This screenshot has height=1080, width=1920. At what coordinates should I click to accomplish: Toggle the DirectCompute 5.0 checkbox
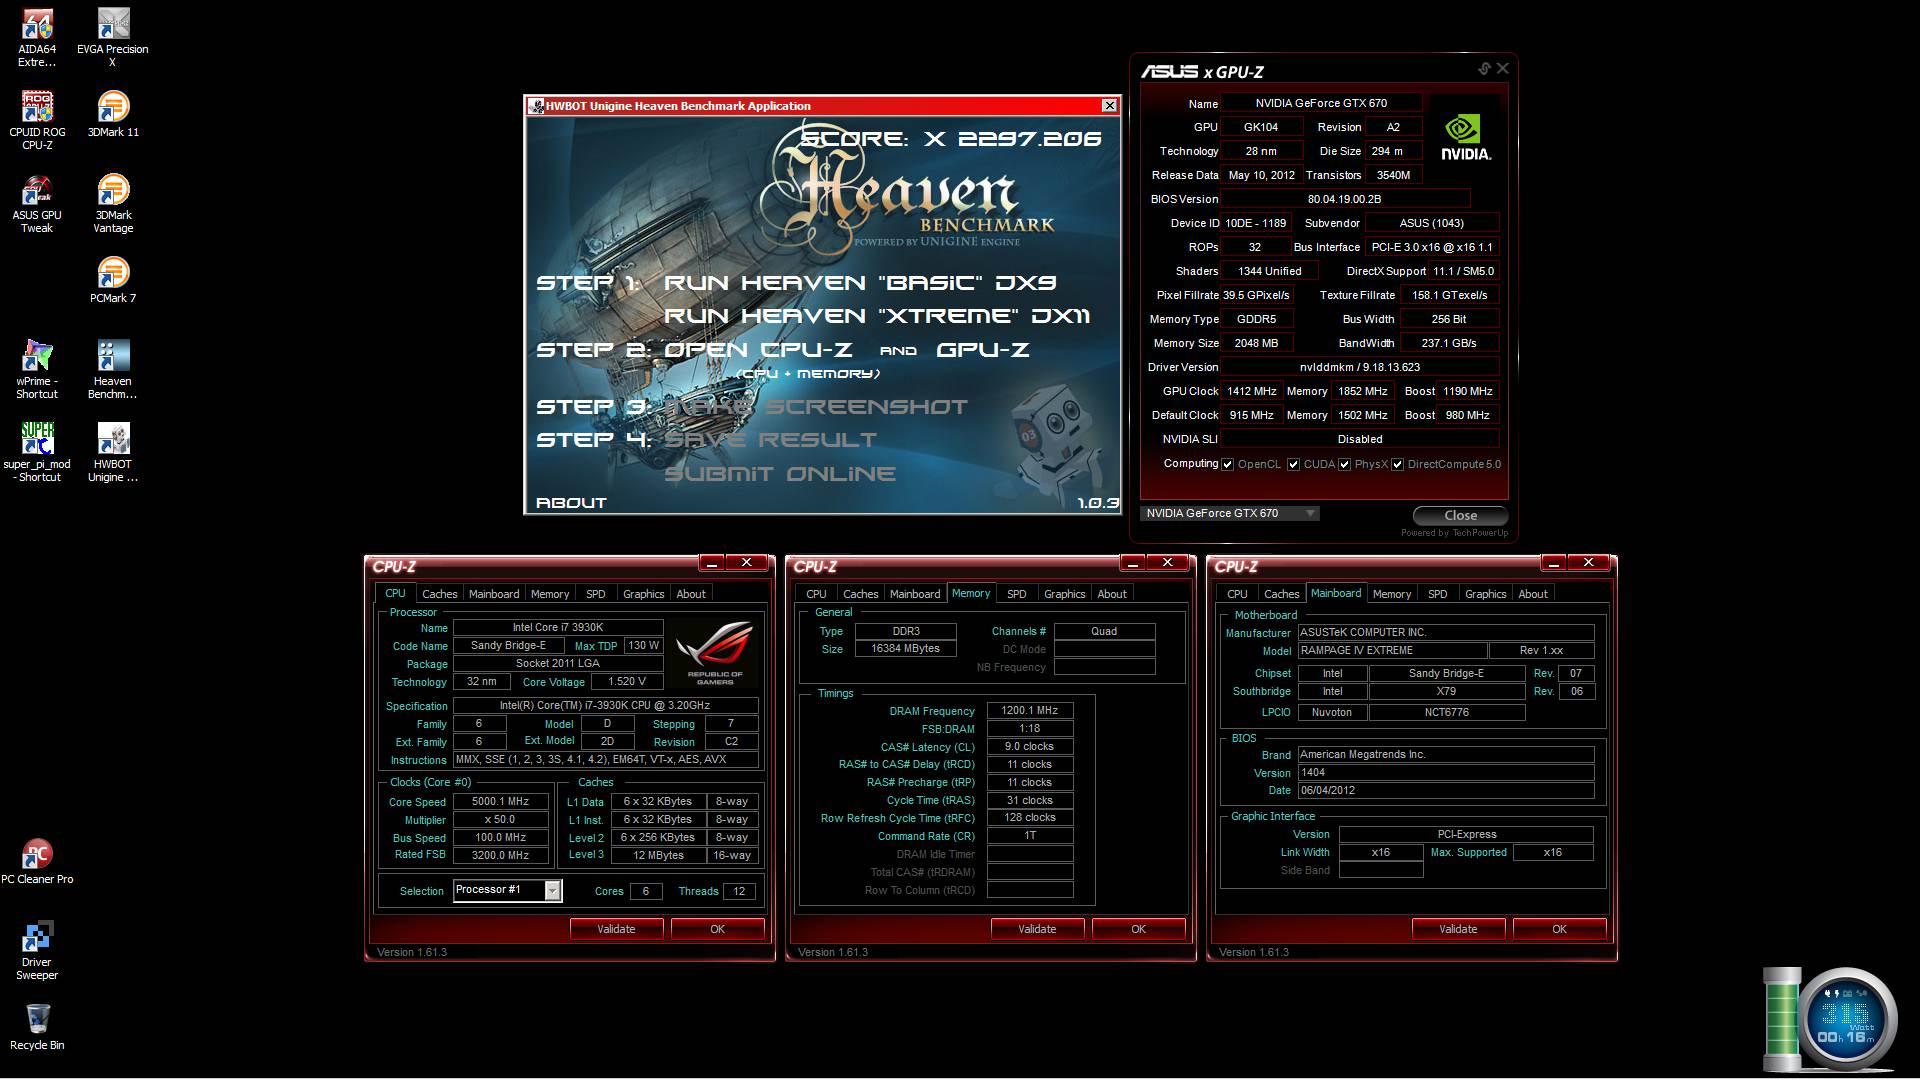tap(1398, 464)
